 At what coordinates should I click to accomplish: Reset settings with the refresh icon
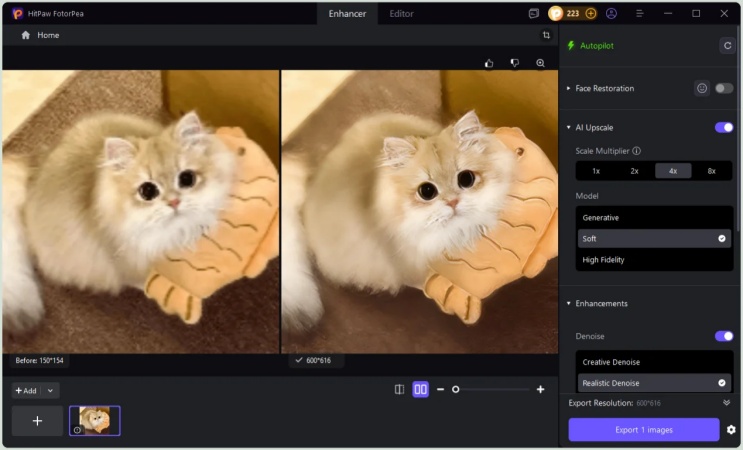(727, 45)
